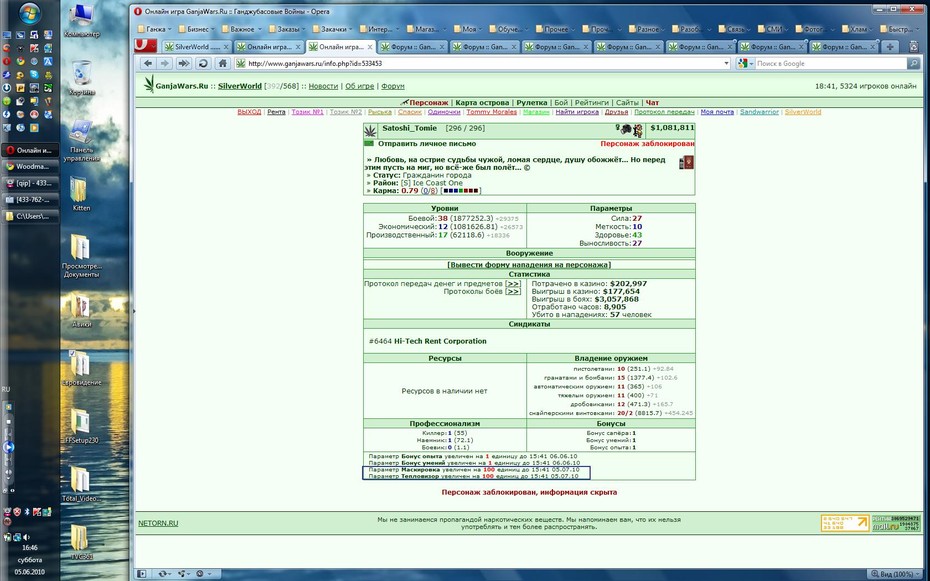Open the red Opera menu button
This screenshot has height=581, width=930.
click(x=145, y=46)
